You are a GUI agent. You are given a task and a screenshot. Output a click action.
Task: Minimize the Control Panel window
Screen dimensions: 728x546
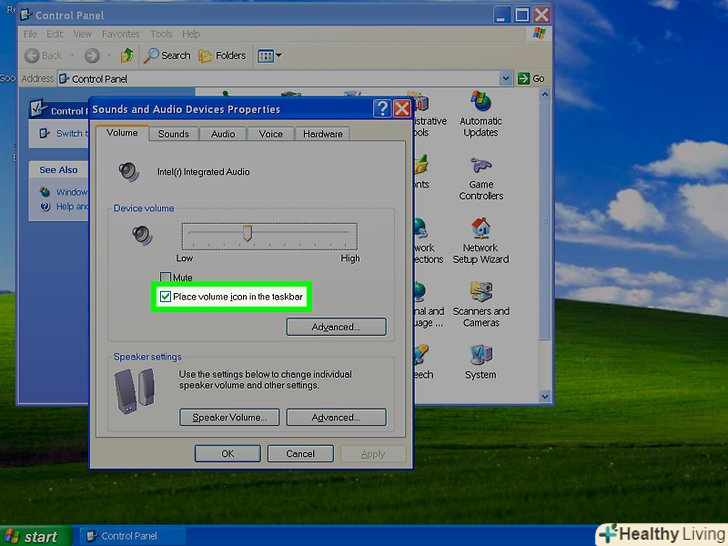pos(500,15)
